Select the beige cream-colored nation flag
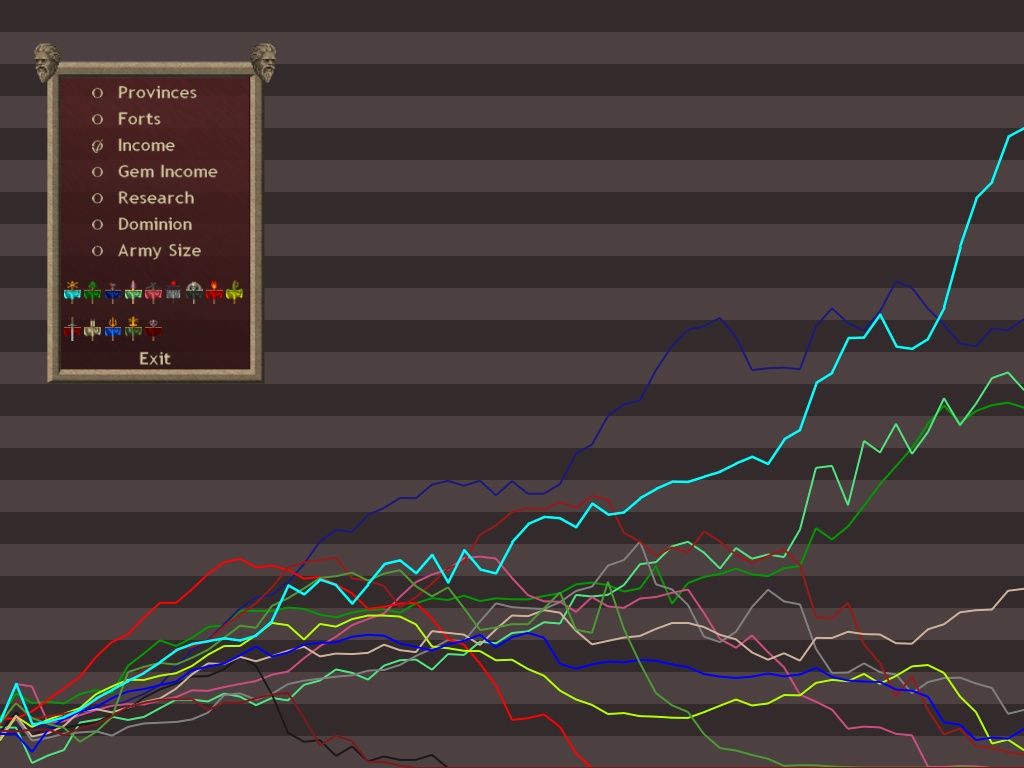Viewport: 1024px width, 768px height. pyautogui.click(x=93, y=329)
